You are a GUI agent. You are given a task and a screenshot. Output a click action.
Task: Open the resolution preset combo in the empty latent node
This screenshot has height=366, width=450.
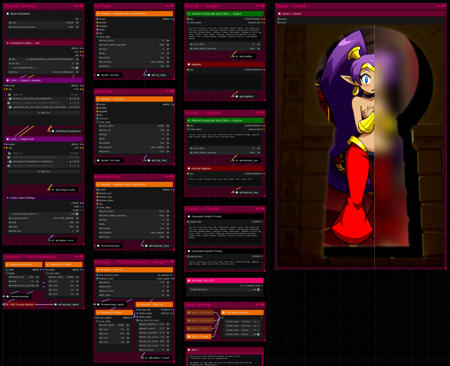click(42, 218)
